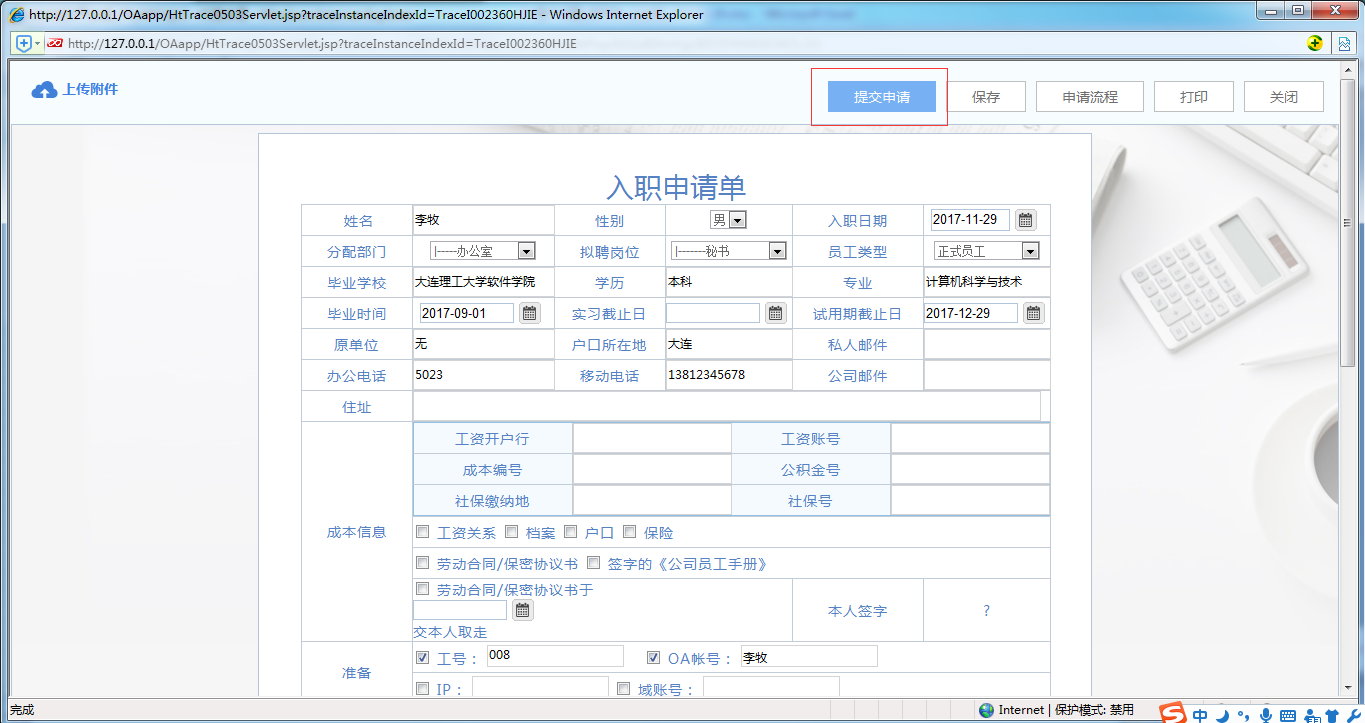Click the Sogou soft keyboard icon
This screenshot has height=723, width=1365.
(x=1288, y=713)
